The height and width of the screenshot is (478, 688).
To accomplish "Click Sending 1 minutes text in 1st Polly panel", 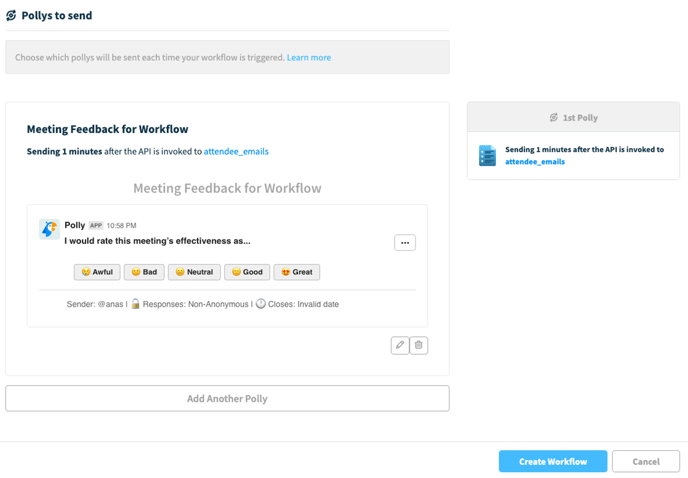I will tap(584, 149).
